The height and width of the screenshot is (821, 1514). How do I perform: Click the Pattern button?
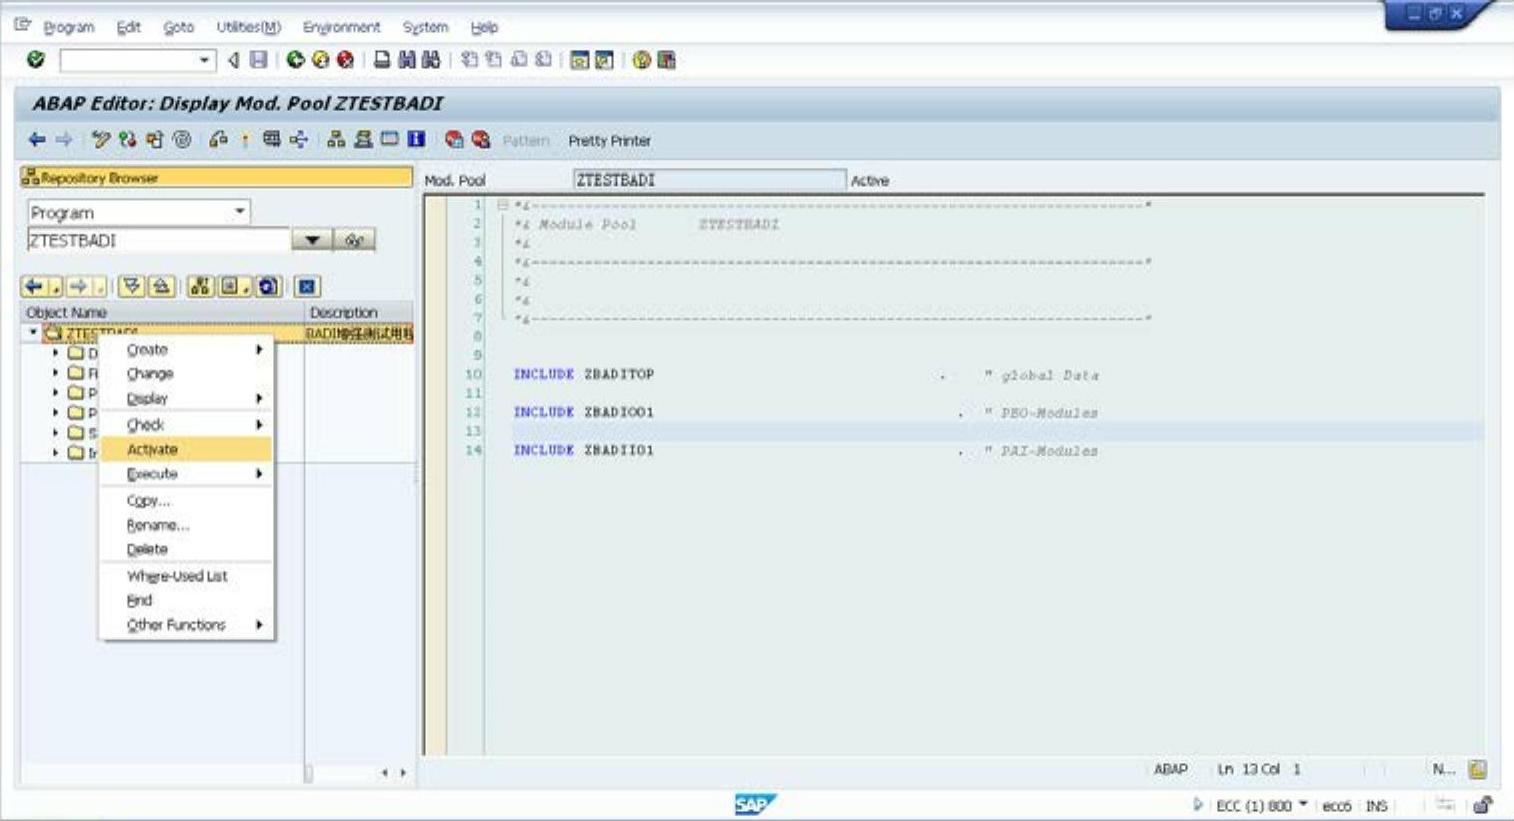[526, 141]
